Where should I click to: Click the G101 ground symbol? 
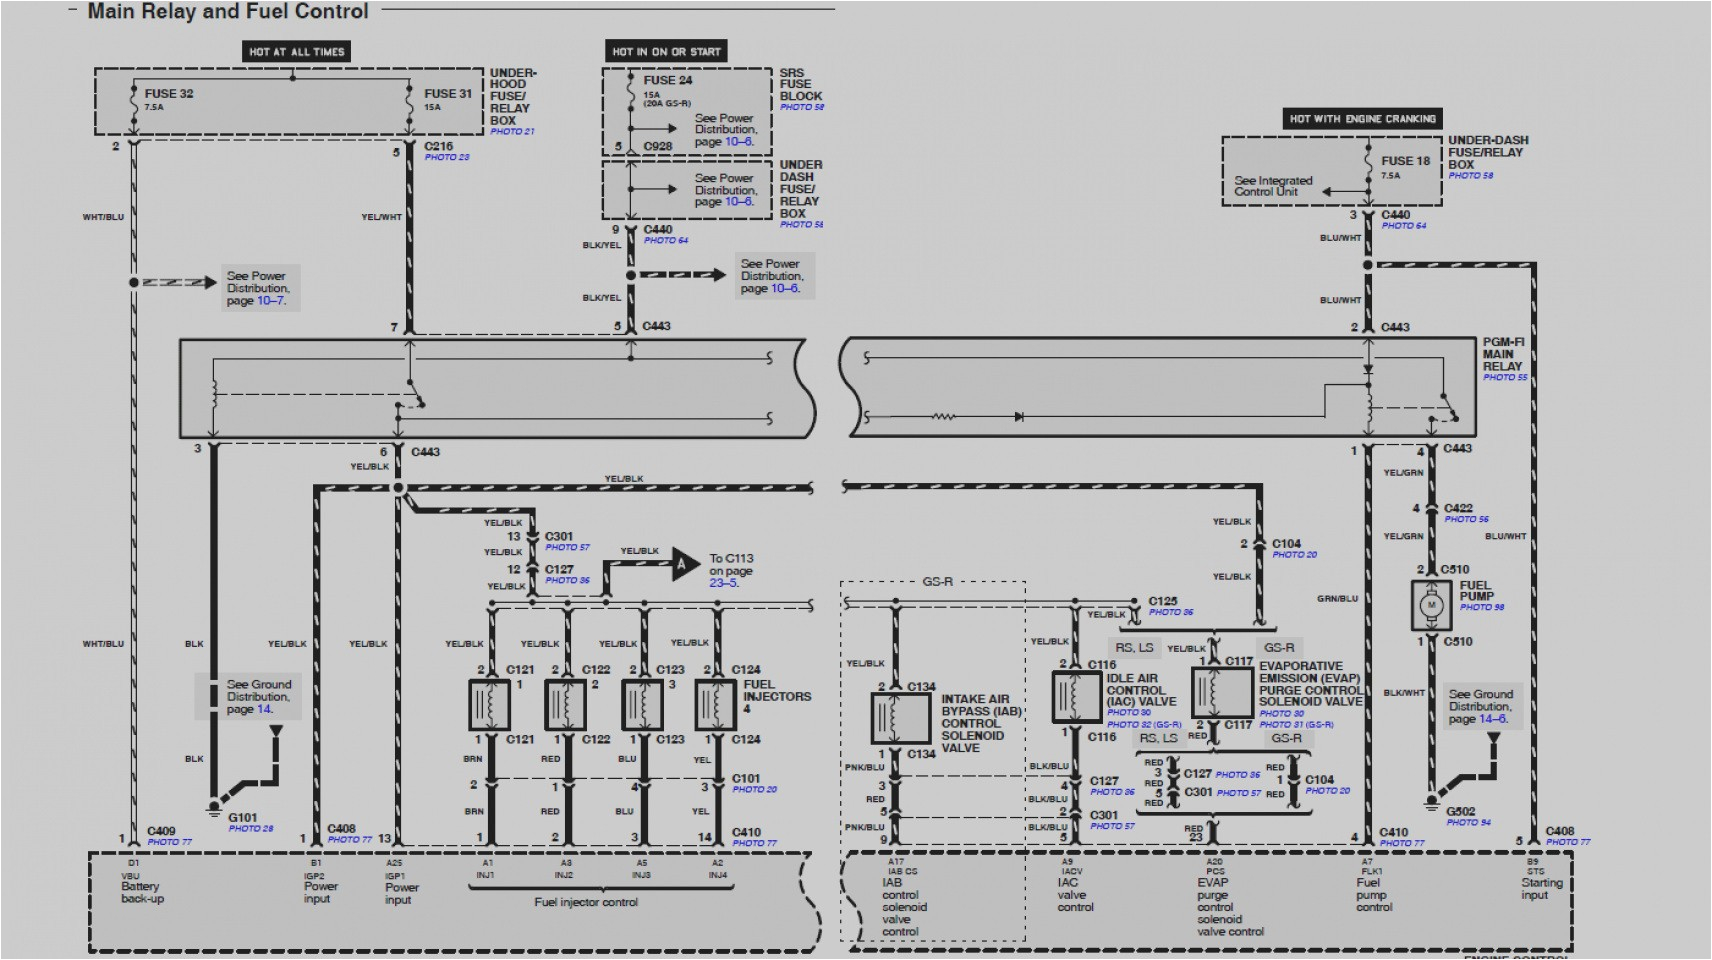tap(215, 808)
